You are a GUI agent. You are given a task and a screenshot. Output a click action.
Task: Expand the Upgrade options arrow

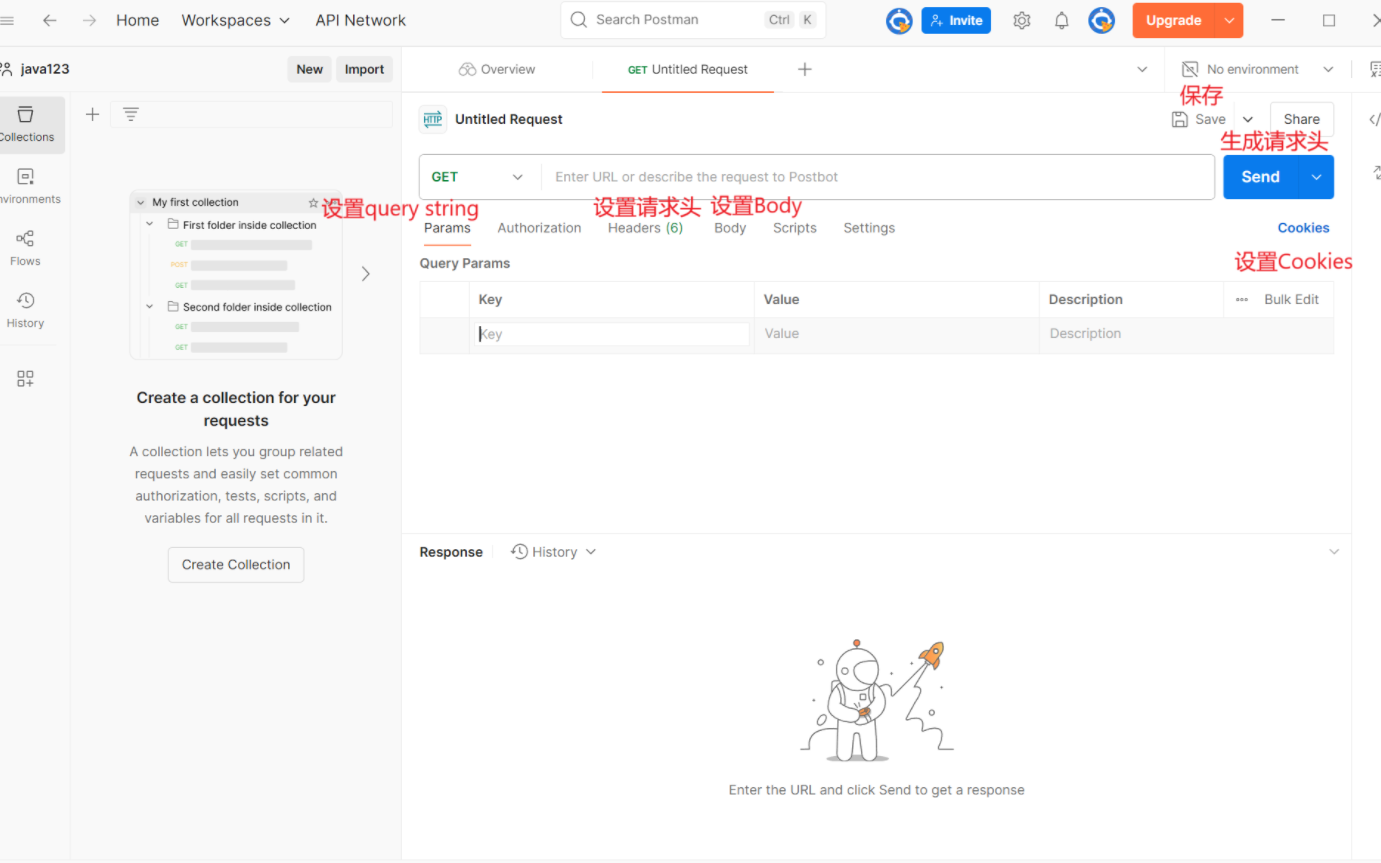[x=1229, y=20]
